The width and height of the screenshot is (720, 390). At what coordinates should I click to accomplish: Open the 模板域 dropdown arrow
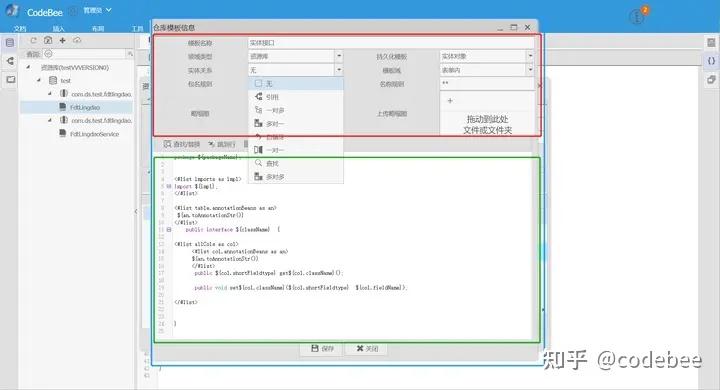pos(530,70)
